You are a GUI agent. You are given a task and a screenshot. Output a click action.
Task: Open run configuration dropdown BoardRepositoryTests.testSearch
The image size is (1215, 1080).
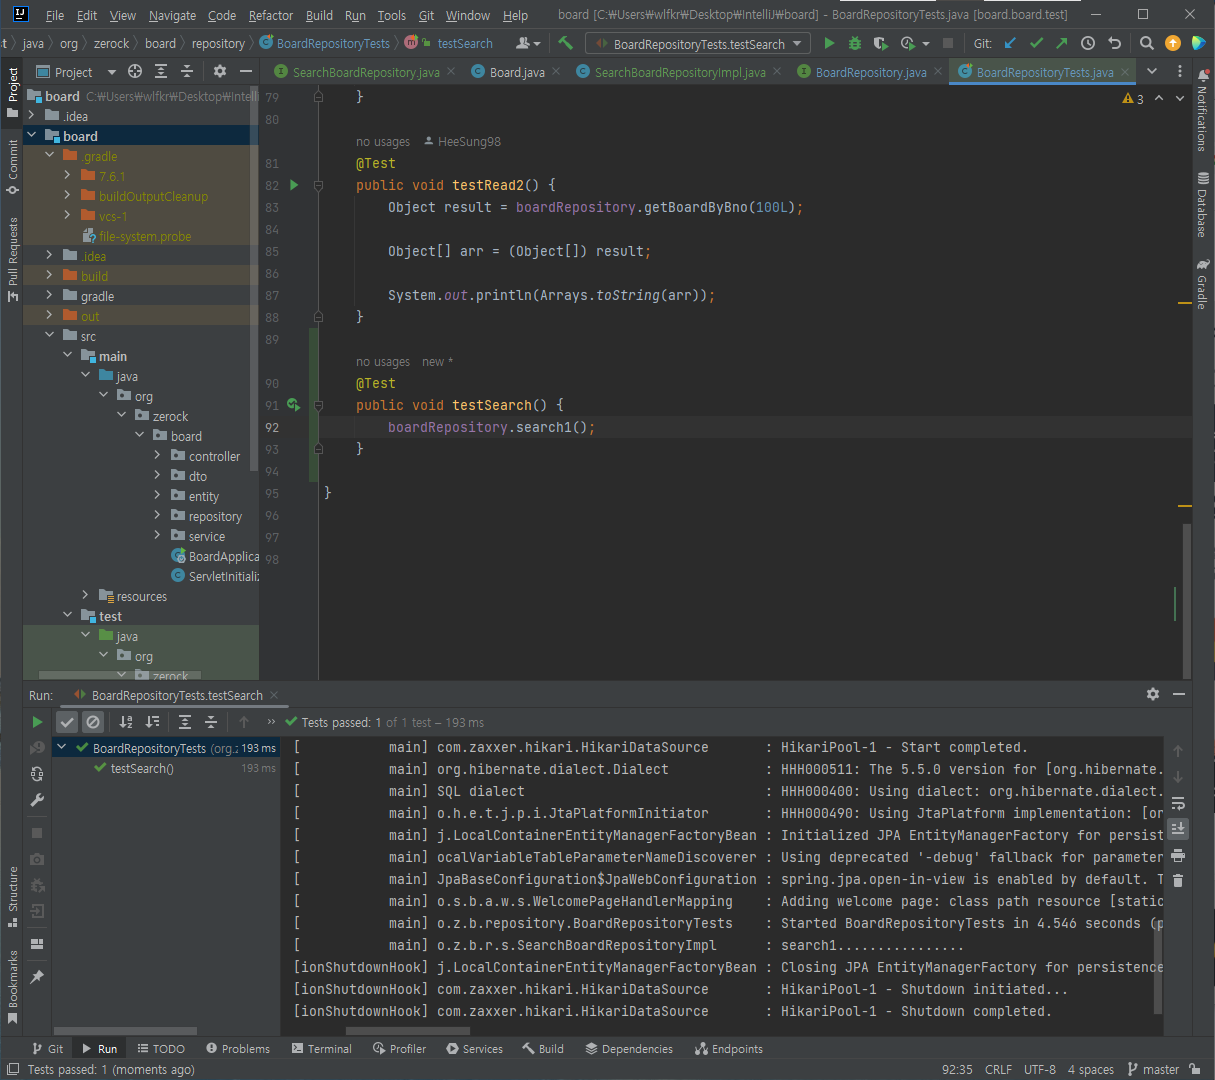pos(698,44)
